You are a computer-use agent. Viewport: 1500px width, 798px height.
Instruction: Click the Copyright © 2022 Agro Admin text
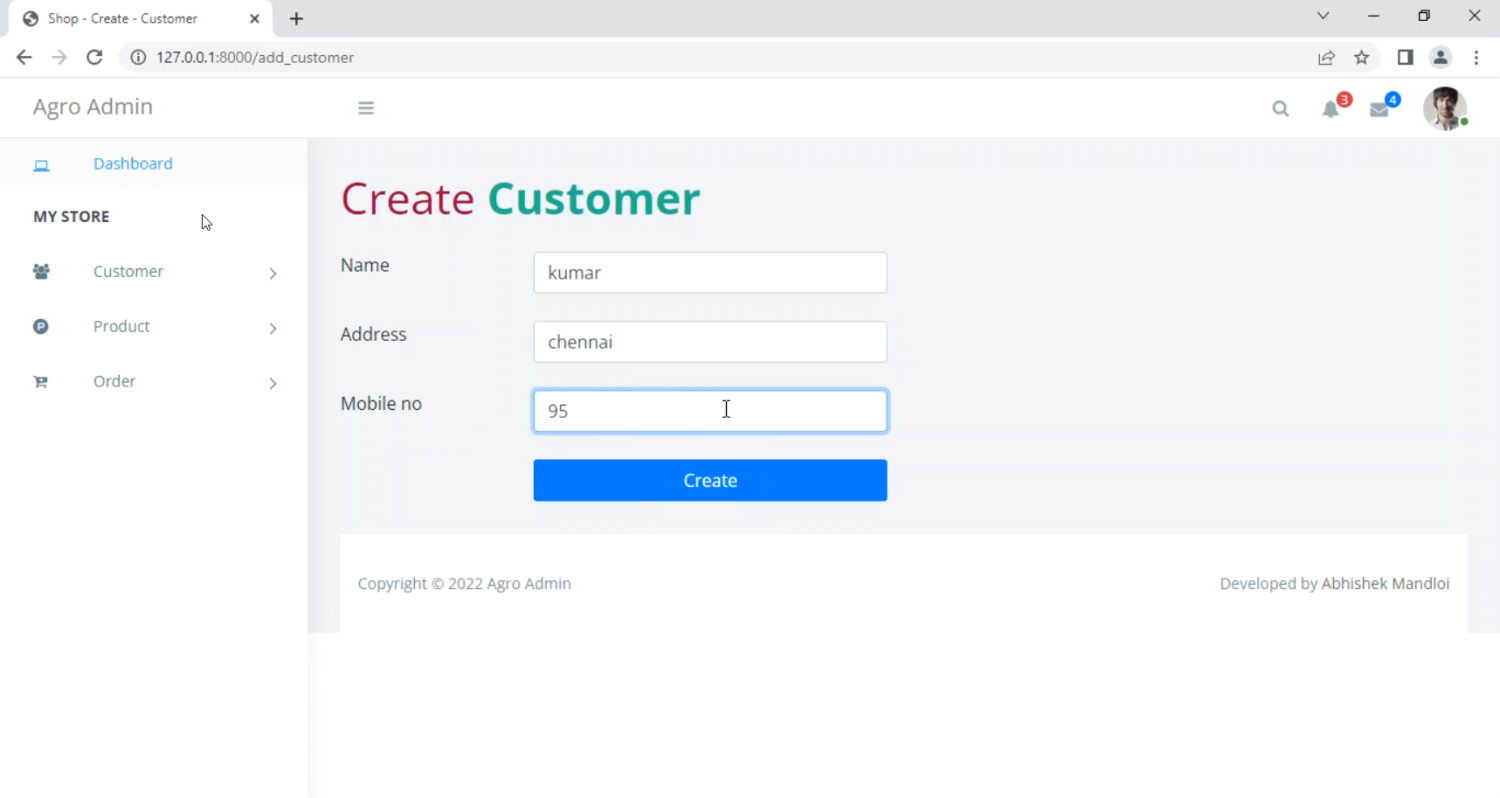coord(464,583)
